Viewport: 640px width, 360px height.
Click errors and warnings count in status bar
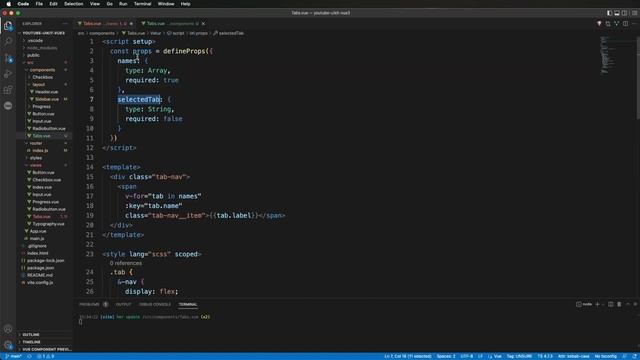[46, 356]
